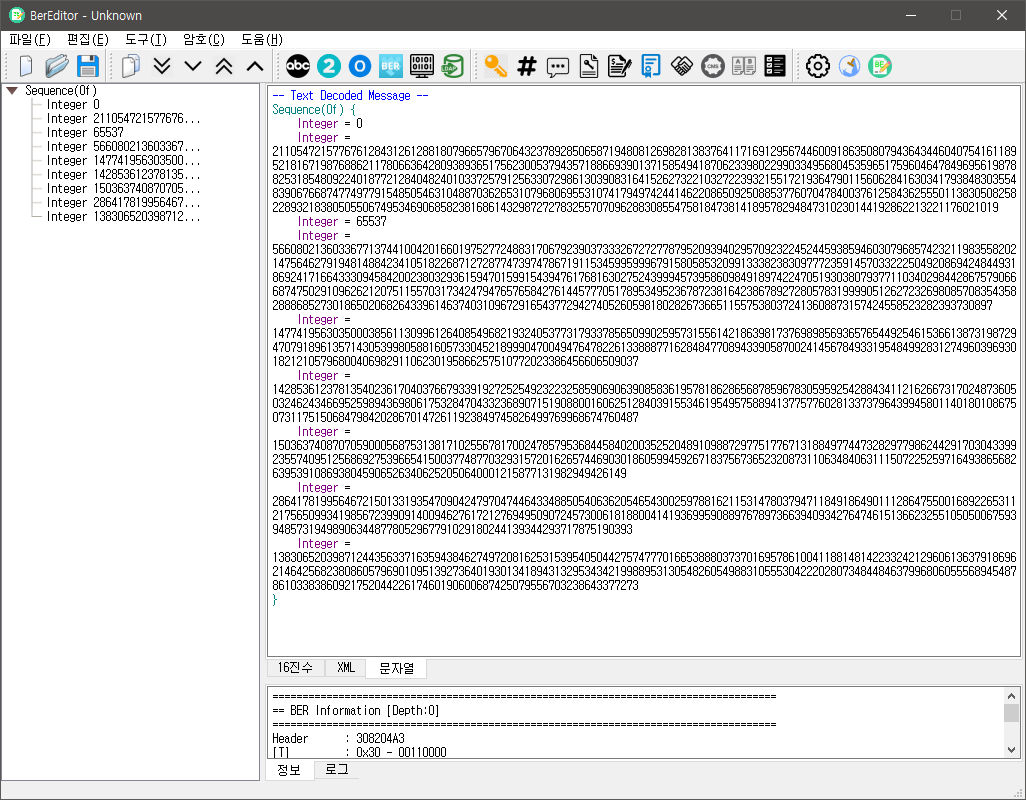Click the blue 'O' circle icon
The width and height of the screenshot is (1026, 800).
tap(359, 66)
